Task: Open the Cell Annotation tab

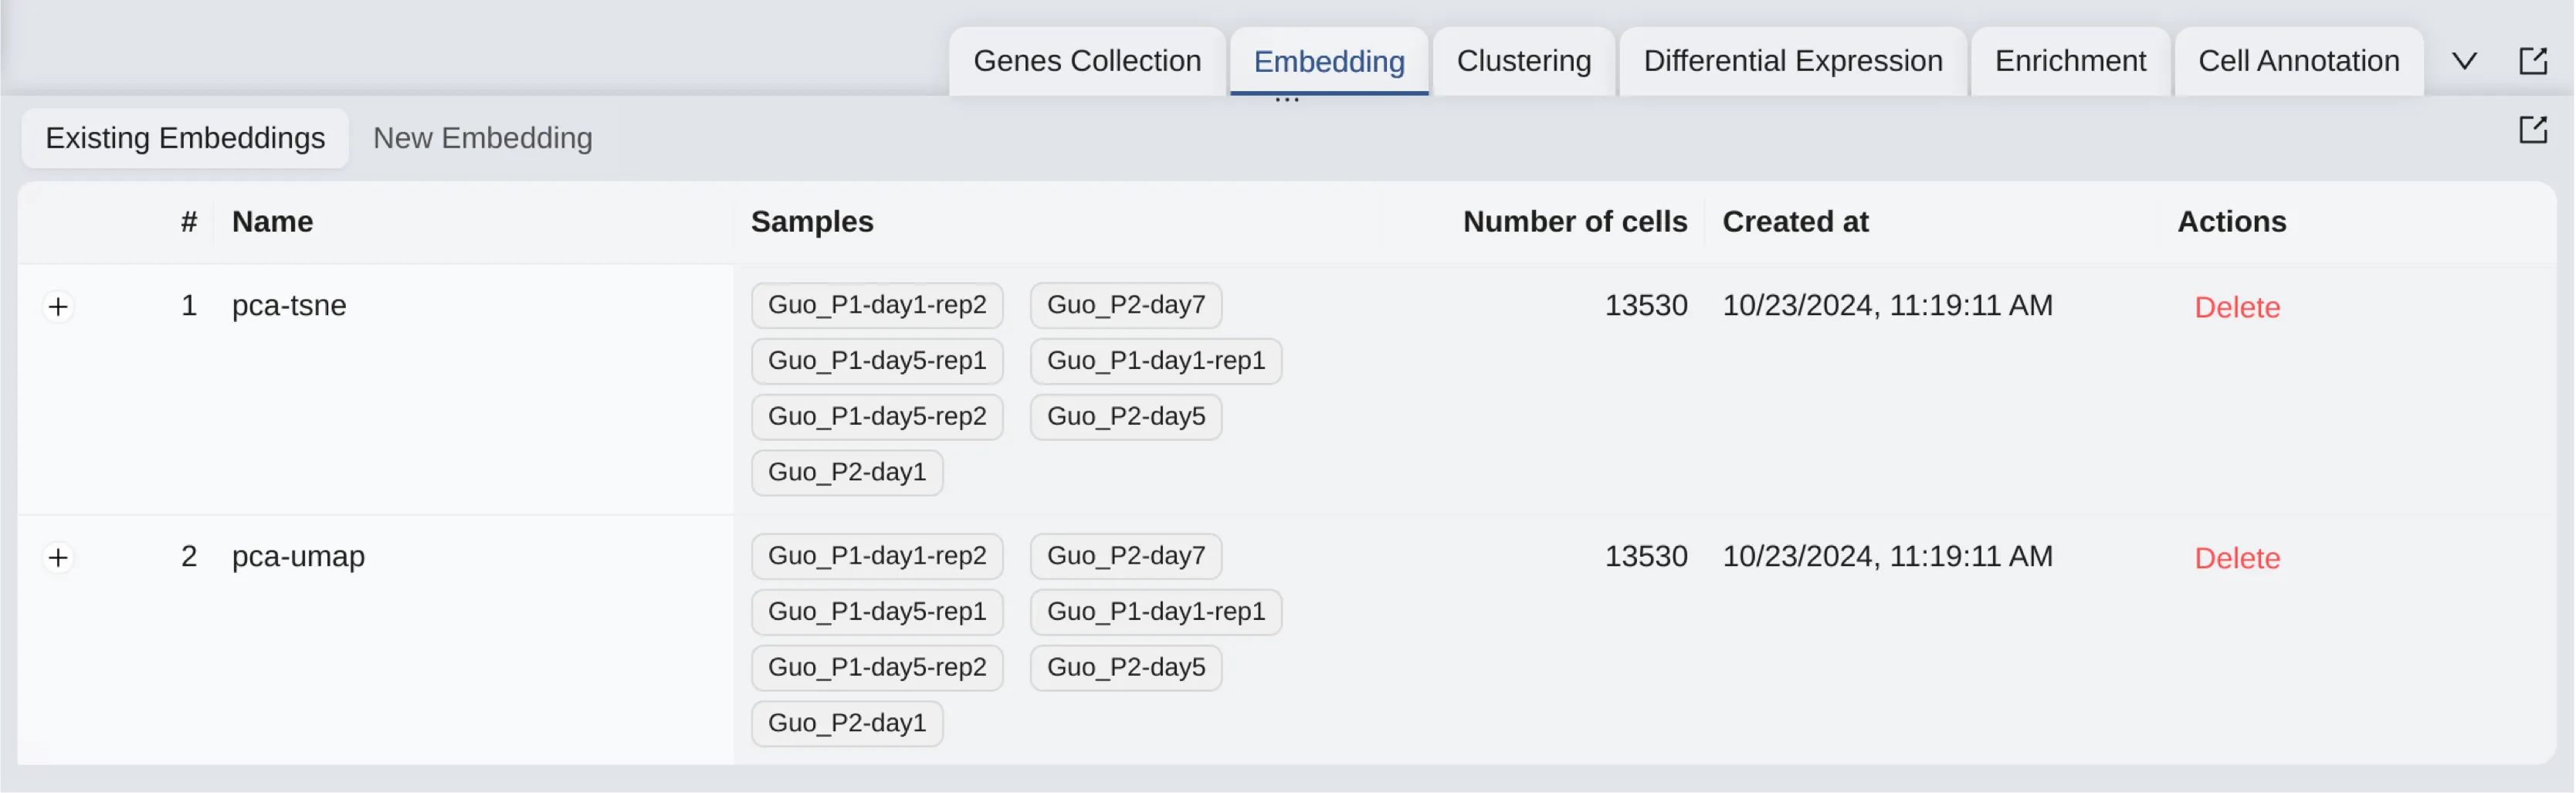Action: [2297, 61]
